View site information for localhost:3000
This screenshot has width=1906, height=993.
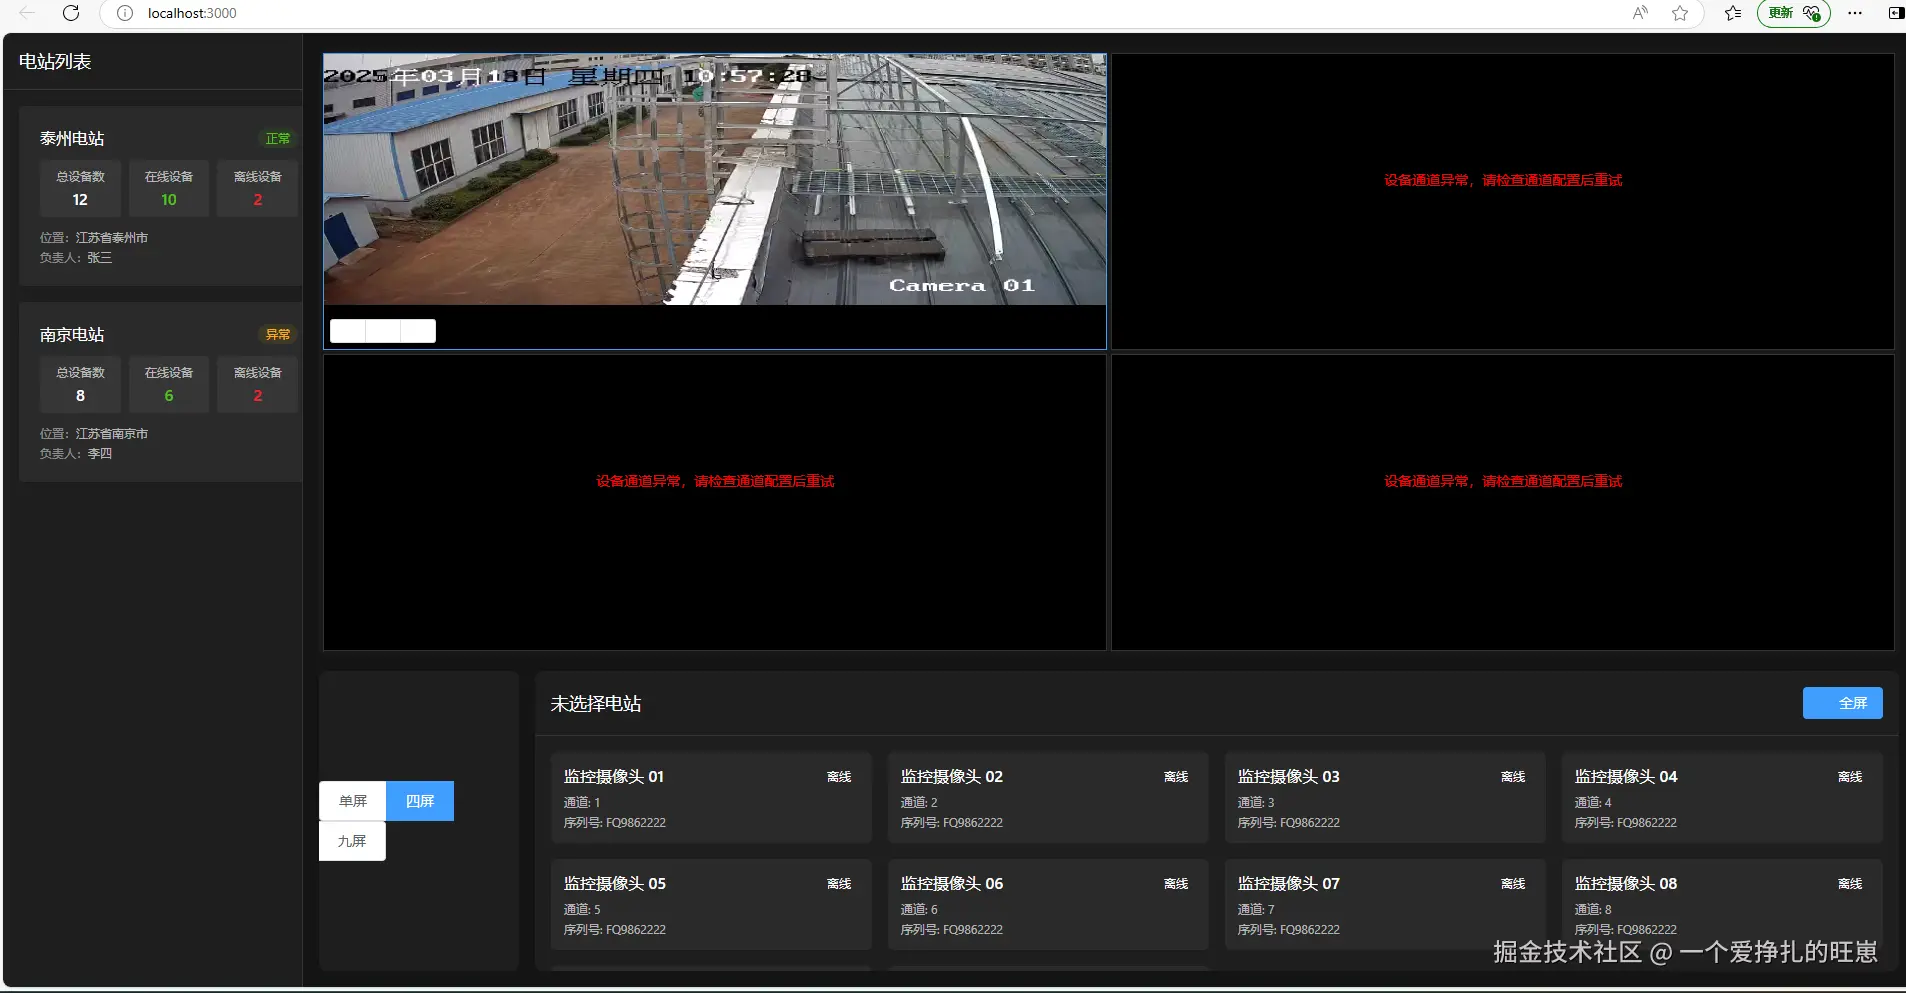tap(125, 13)
